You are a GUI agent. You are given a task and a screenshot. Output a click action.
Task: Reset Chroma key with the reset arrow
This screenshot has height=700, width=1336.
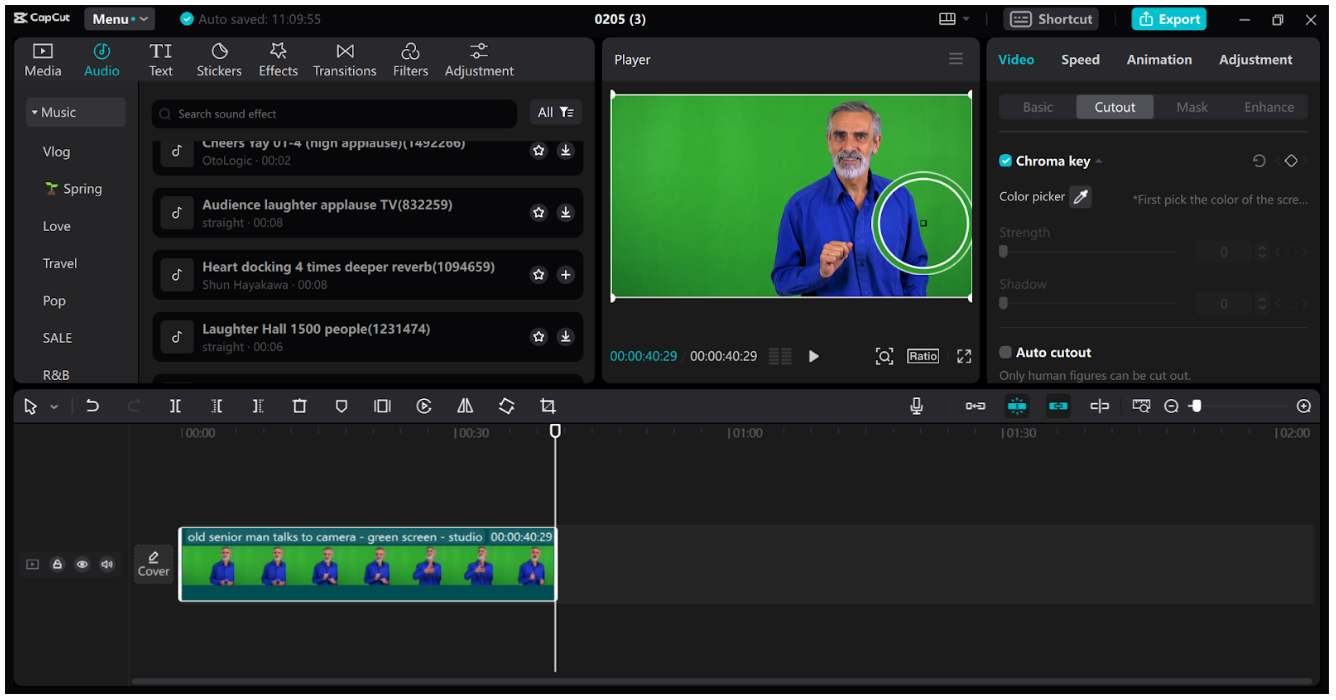[1259, 161]
